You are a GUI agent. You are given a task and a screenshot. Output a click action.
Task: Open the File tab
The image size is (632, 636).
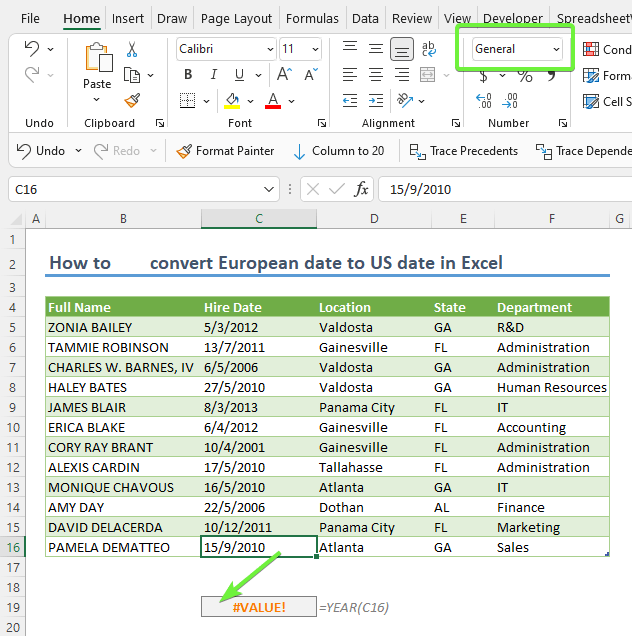30,18
